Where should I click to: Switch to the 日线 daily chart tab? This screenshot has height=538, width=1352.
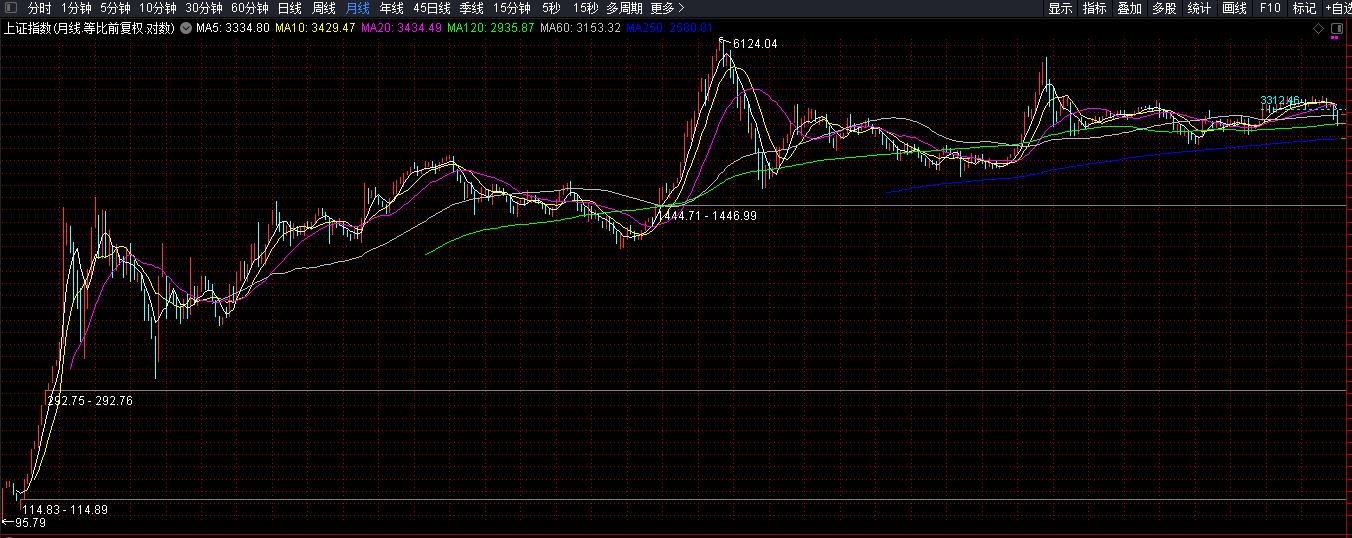tap(289, 8)
